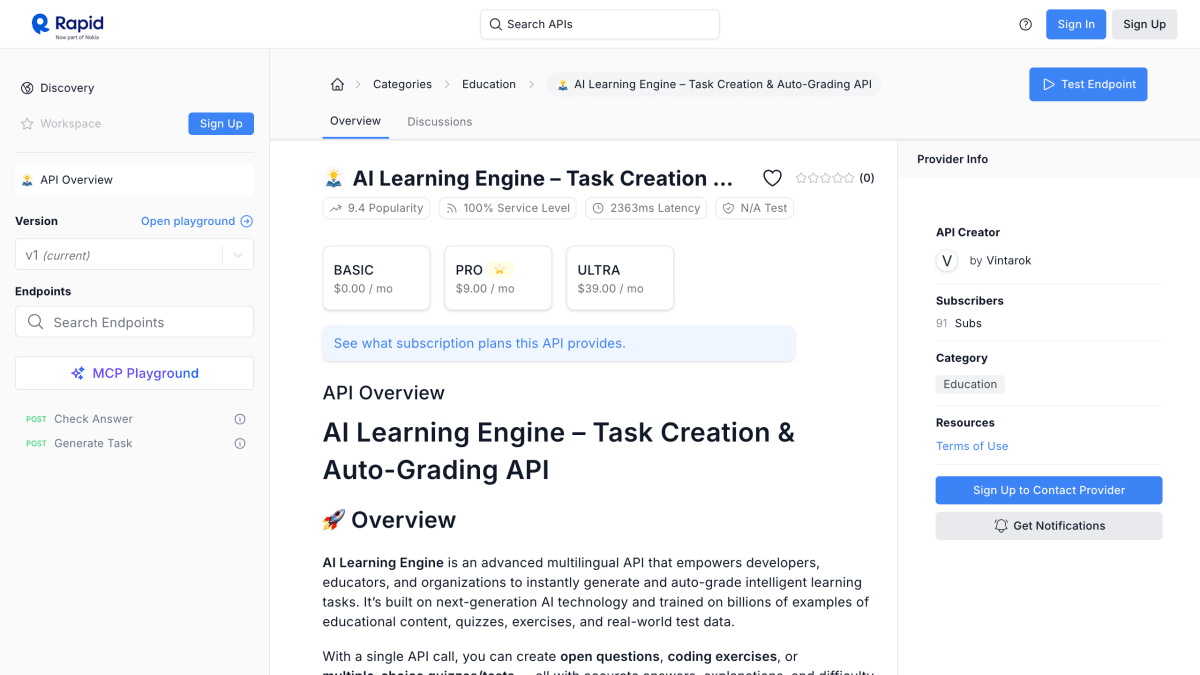Focus the Search APIs field
The height and width of the screenshot is (675, 1200).
tap(600, 24)
